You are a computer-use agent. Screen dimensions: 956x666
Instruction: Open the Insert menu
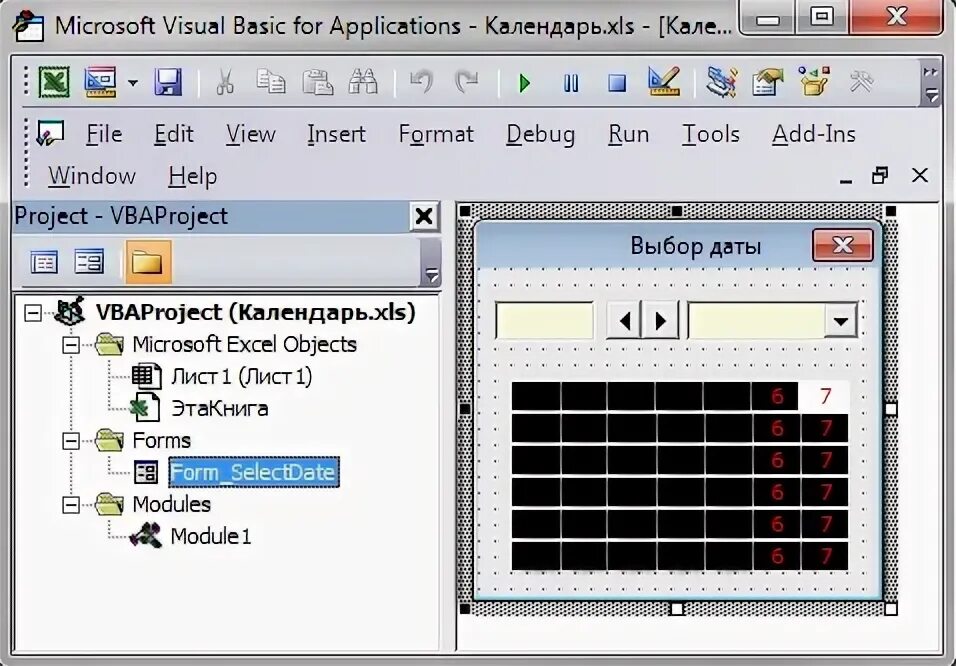(337, 134)
